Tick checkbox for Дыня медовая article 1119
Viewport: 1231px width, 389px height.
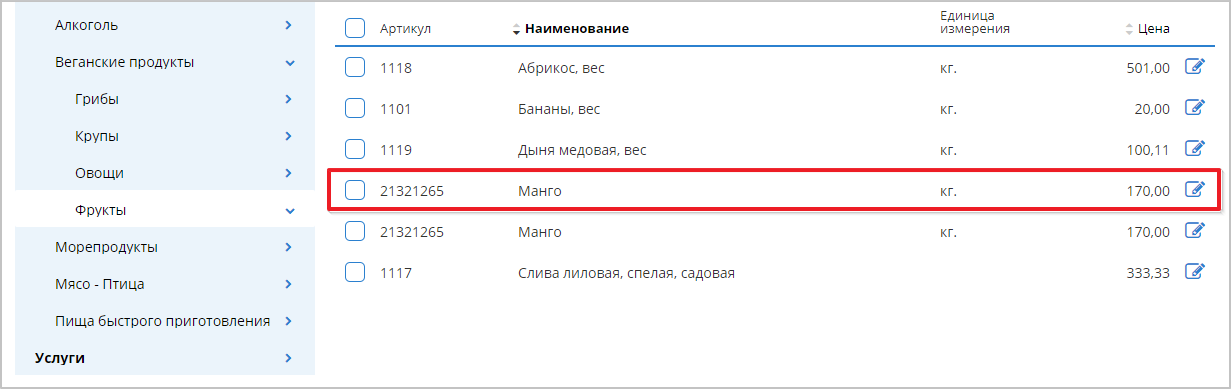tap(355, 150)
